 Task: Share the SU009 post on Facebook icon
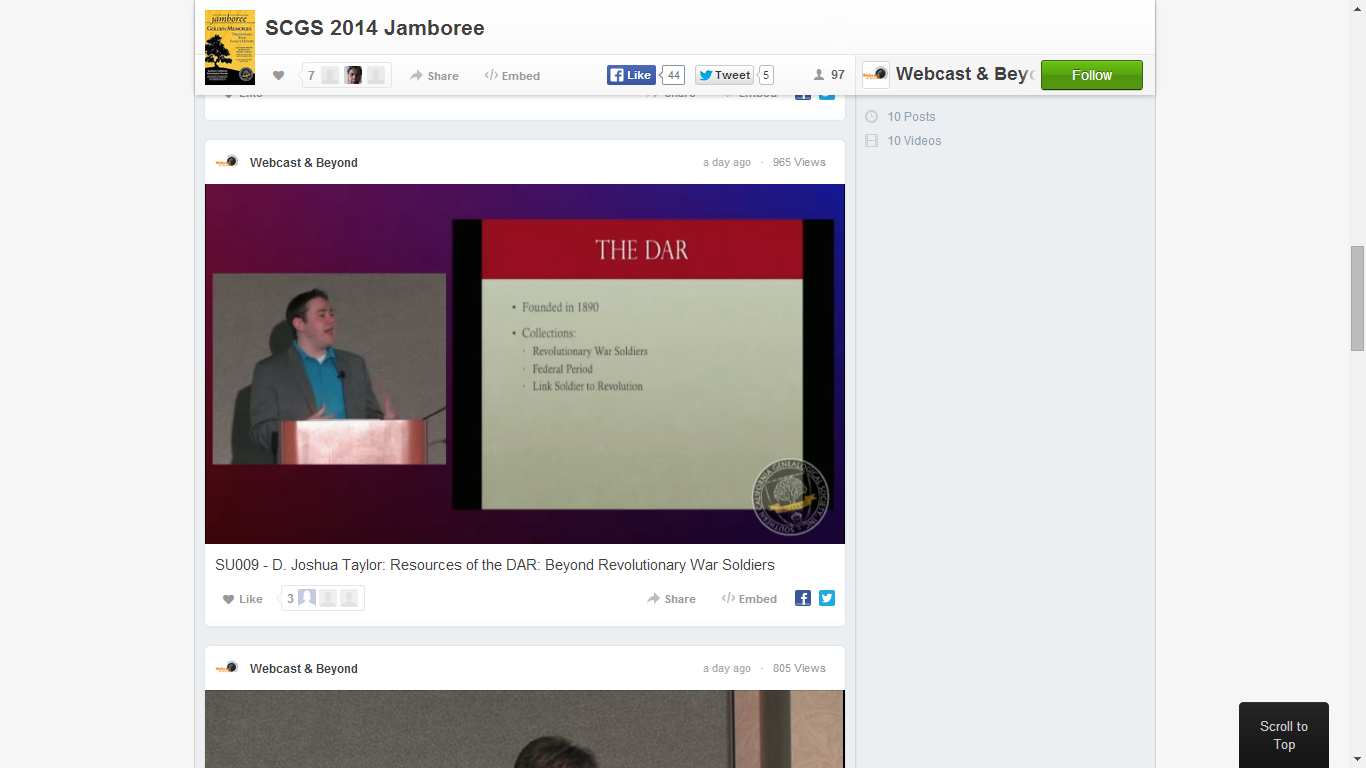803,598
